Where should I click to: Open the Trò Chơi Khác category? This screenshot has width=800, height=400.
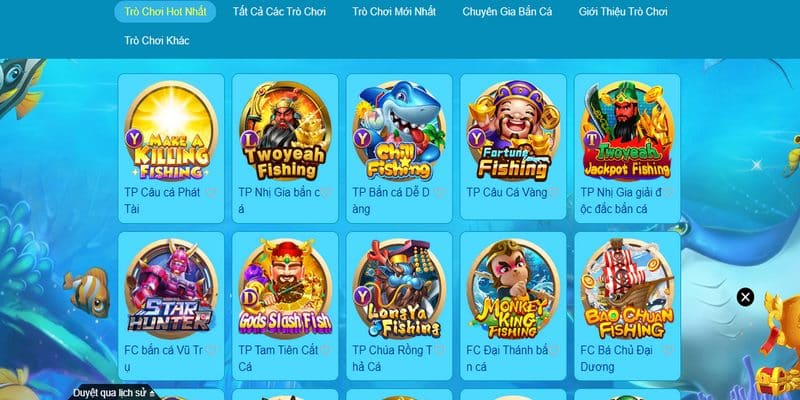157,41
